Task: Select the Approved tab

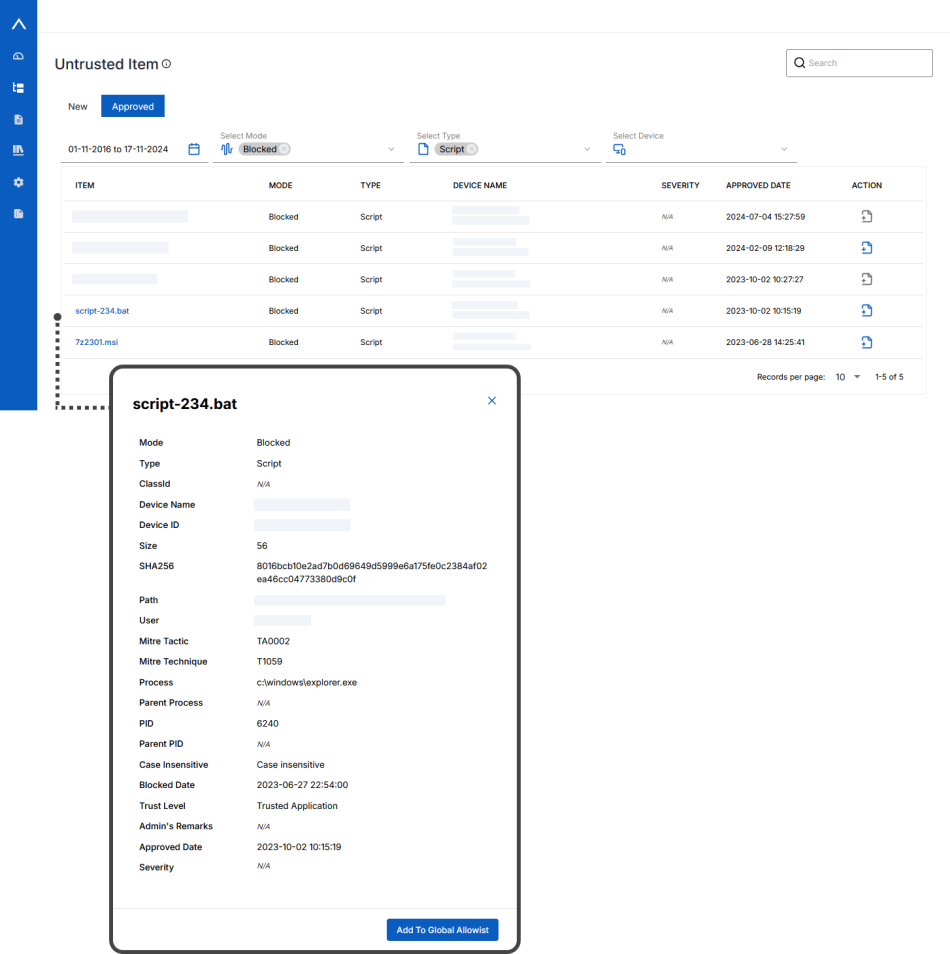Action: (x=133, y=106)
